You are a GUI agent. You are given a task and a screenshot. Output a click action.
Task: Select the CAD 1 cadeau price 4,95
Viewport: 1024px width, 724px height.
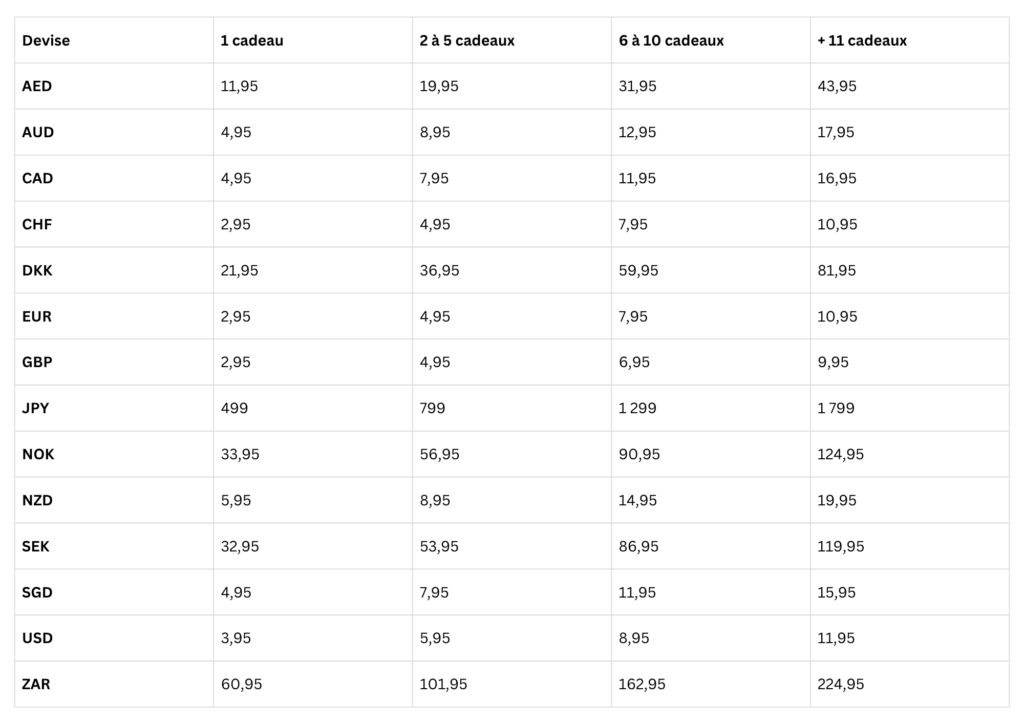point(236,178)
